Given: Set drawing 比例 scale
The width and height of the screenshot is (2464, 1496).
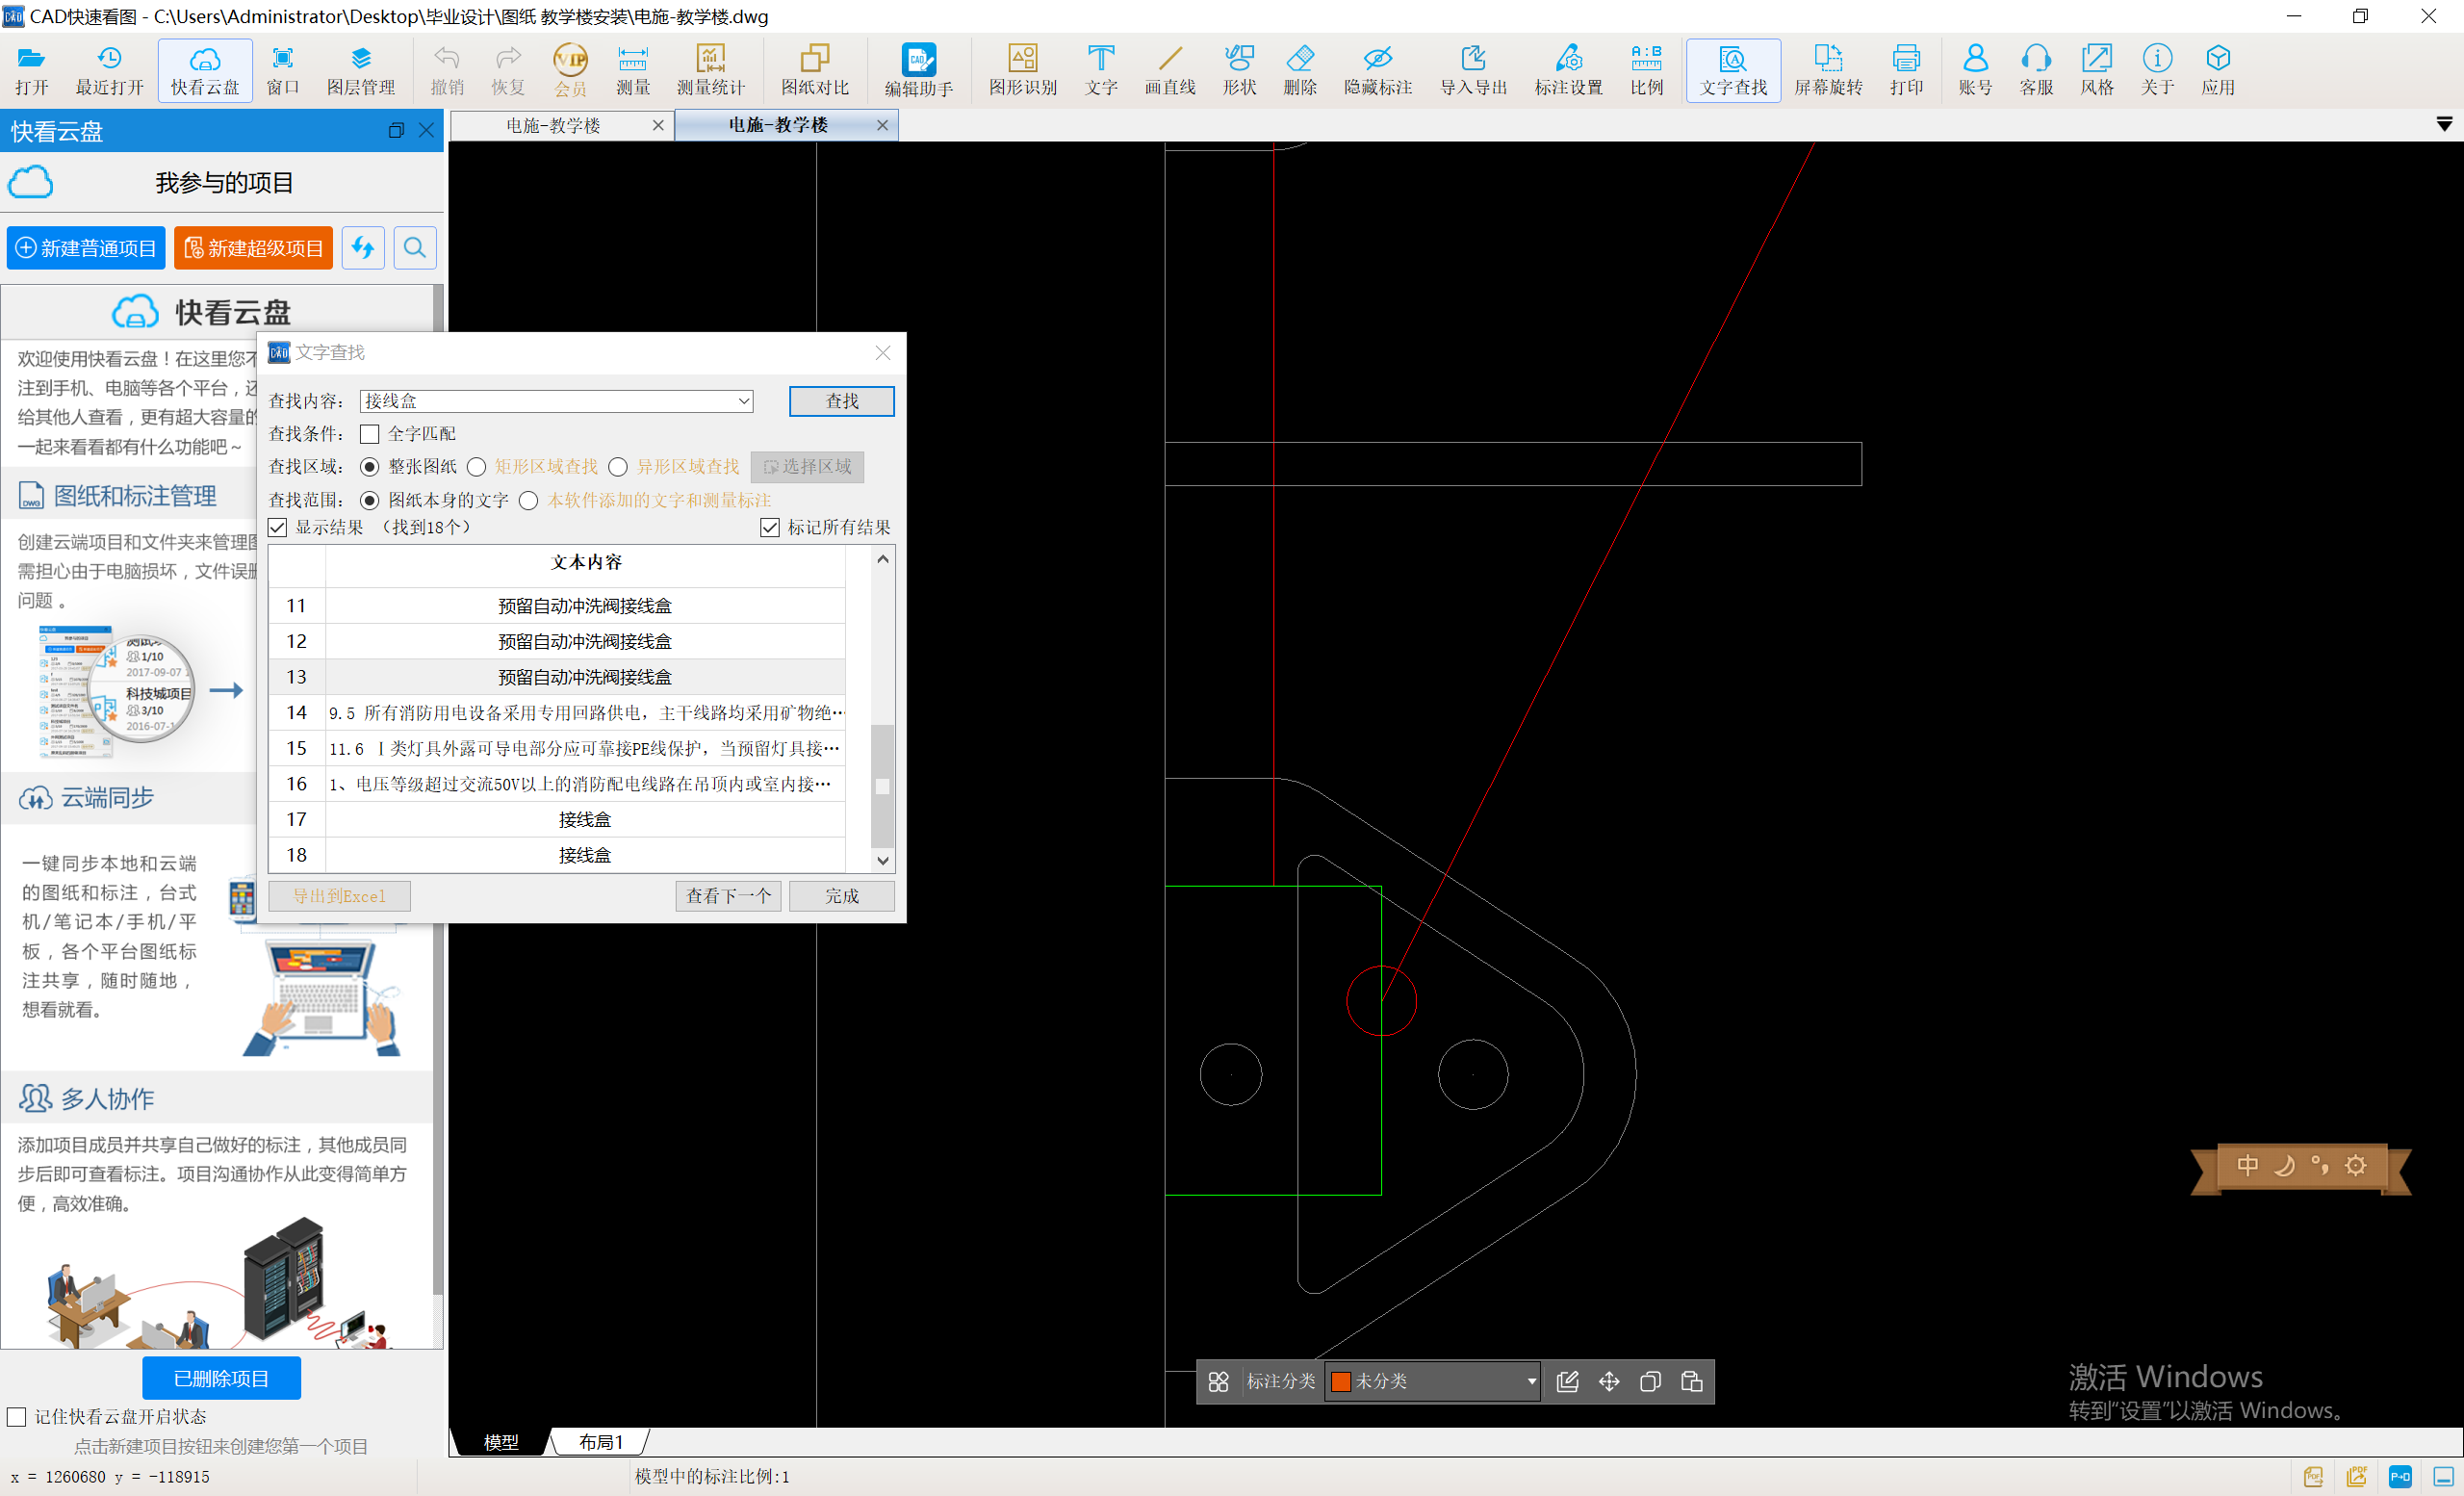Looking at the screenshot, I should pyautogui.click(x=1646, y=70).
